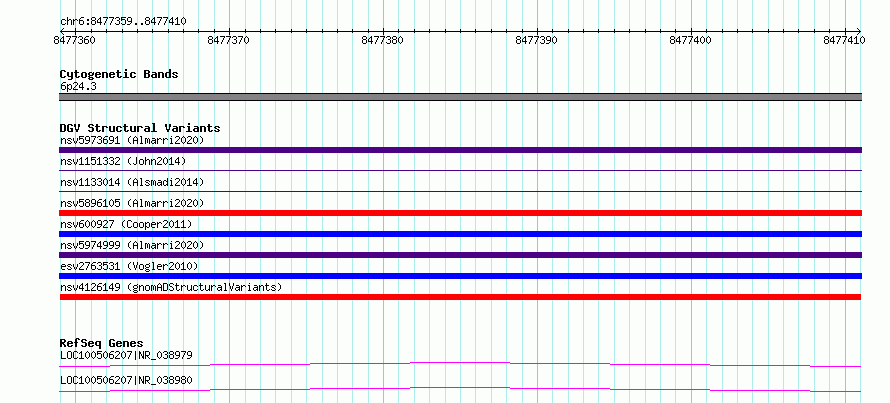
Task: Open variant nsv5973691 (Almarri2020) label
Action: pyautogui.click(x=132, y=140)
